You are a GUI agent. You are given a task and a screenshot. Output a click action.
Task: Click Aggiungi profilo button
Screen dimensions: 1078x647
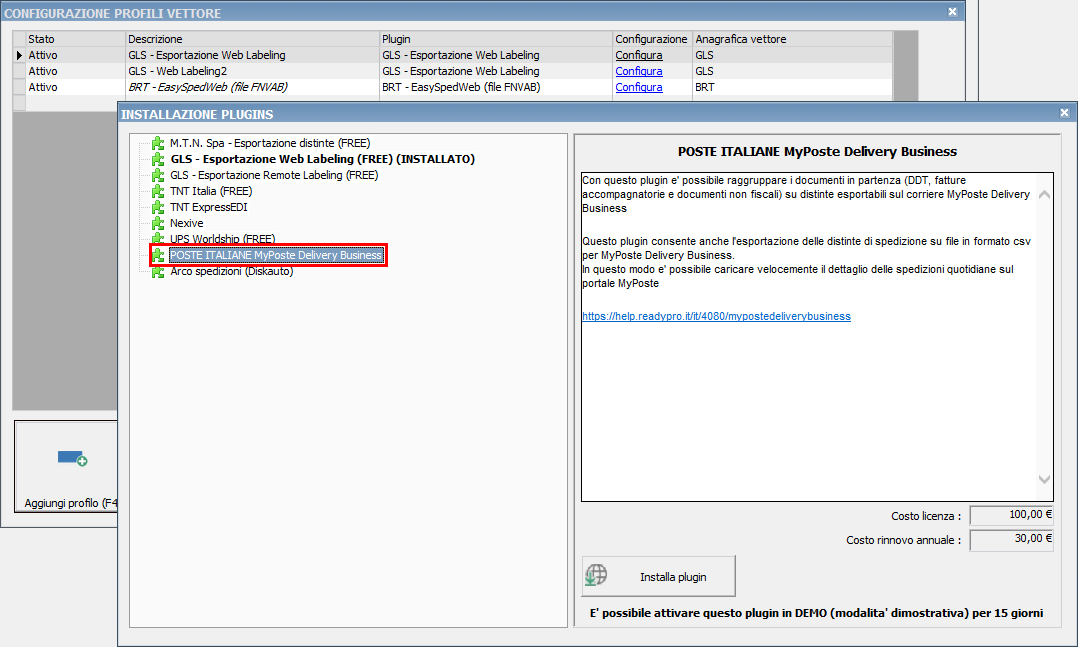coord(66,466)
